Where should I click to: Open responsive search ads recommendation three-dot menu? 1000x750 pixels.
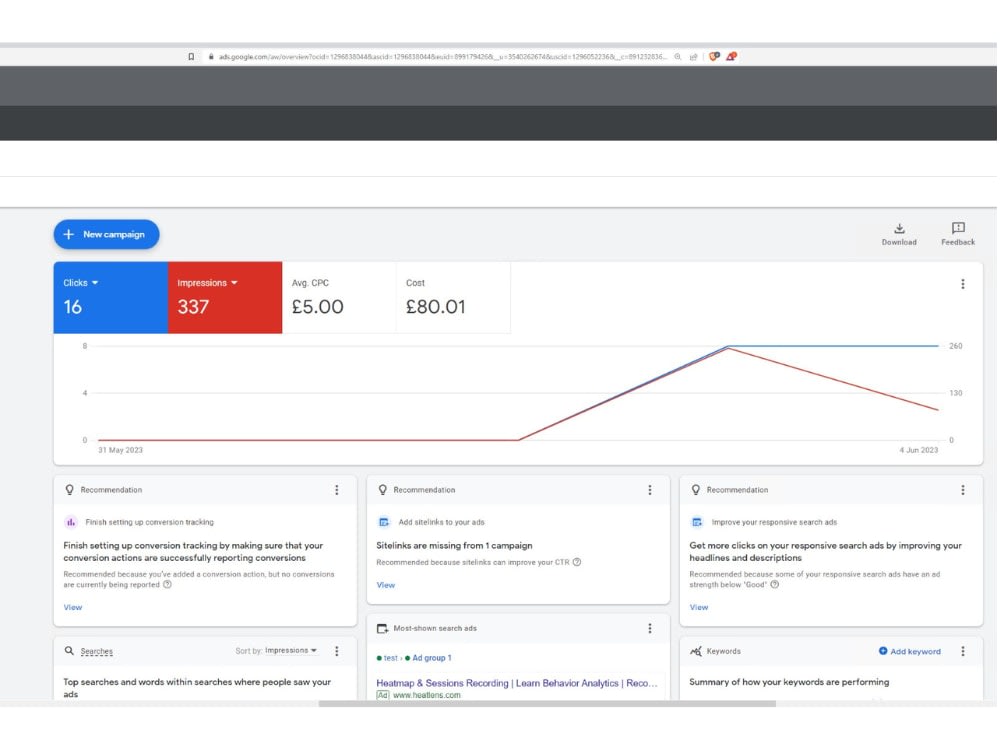point(963,490)
